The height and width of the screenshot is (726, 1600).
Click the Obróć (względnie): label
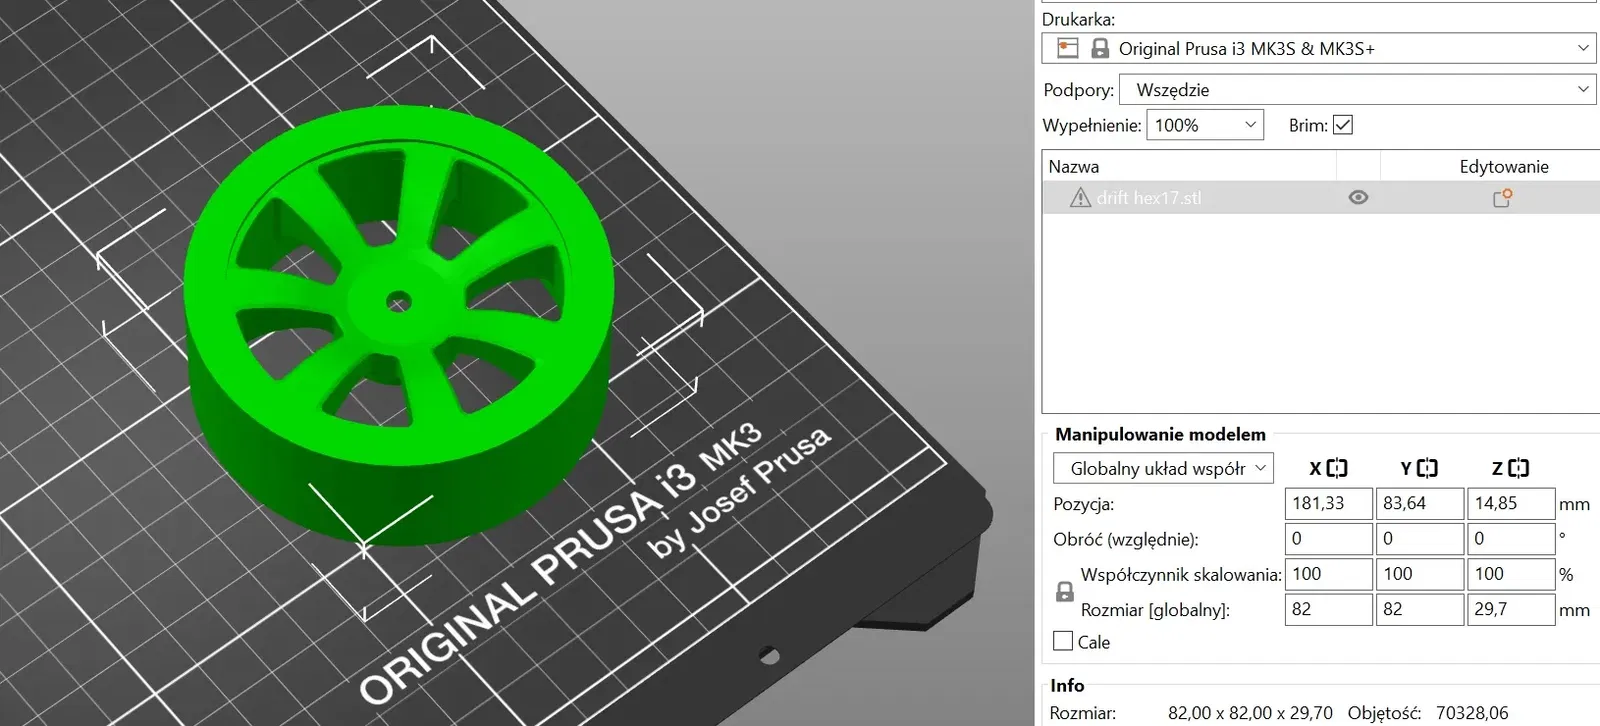pos(1126,539)
